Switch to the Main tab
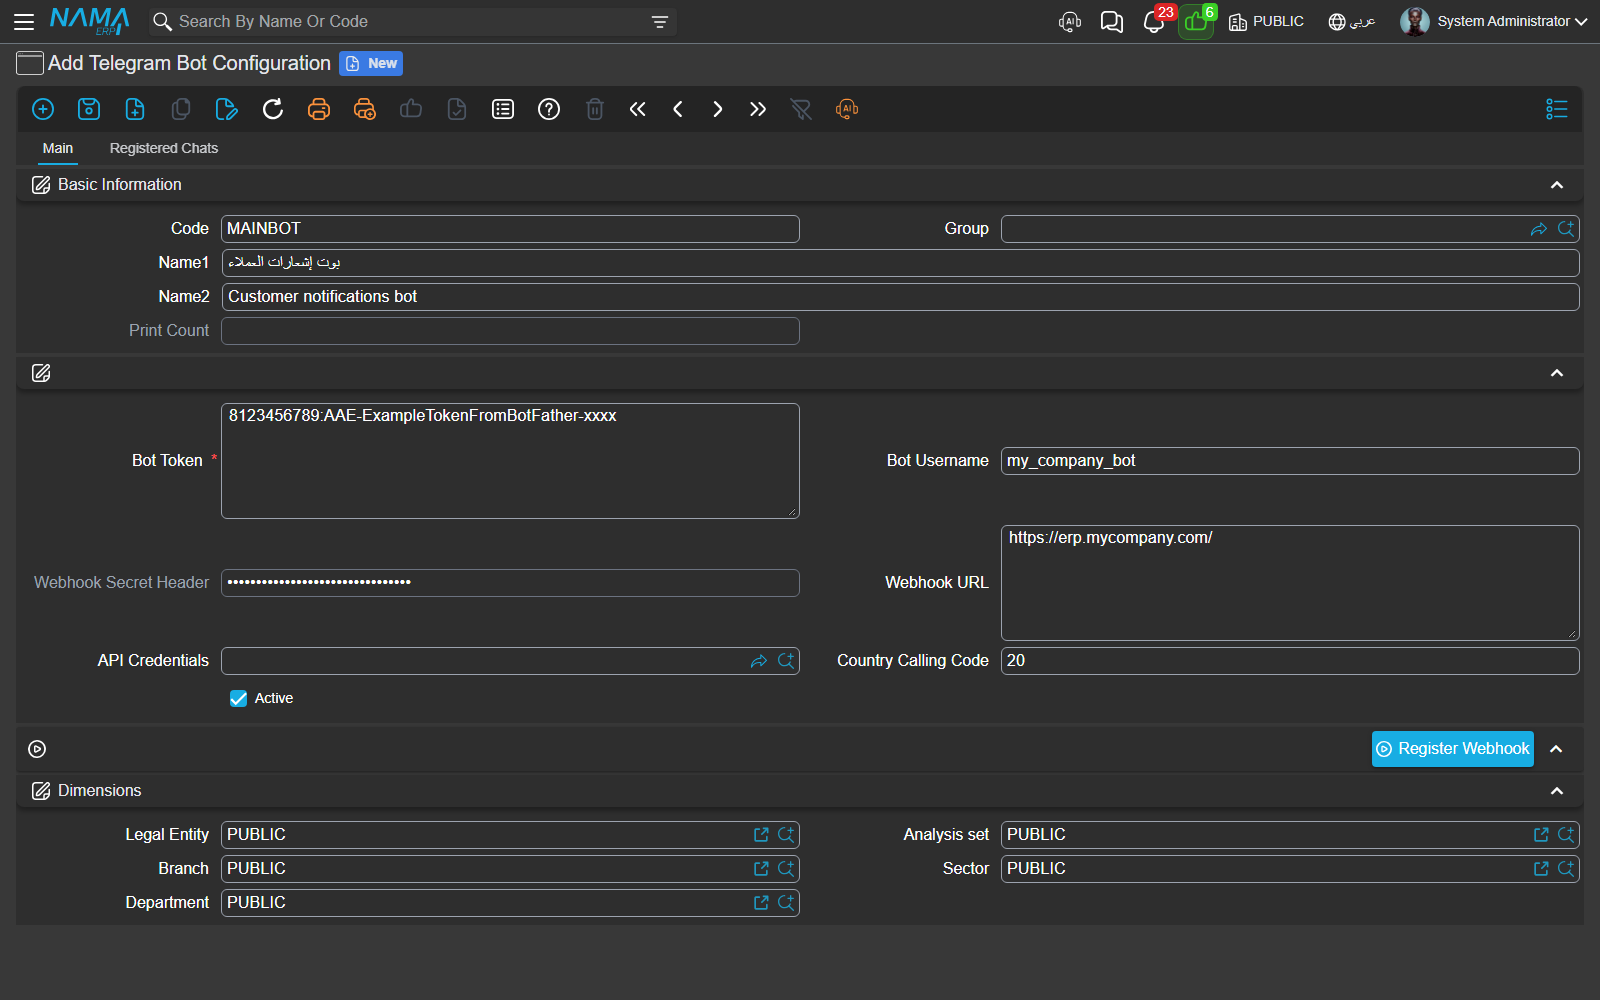 [58, 148]
